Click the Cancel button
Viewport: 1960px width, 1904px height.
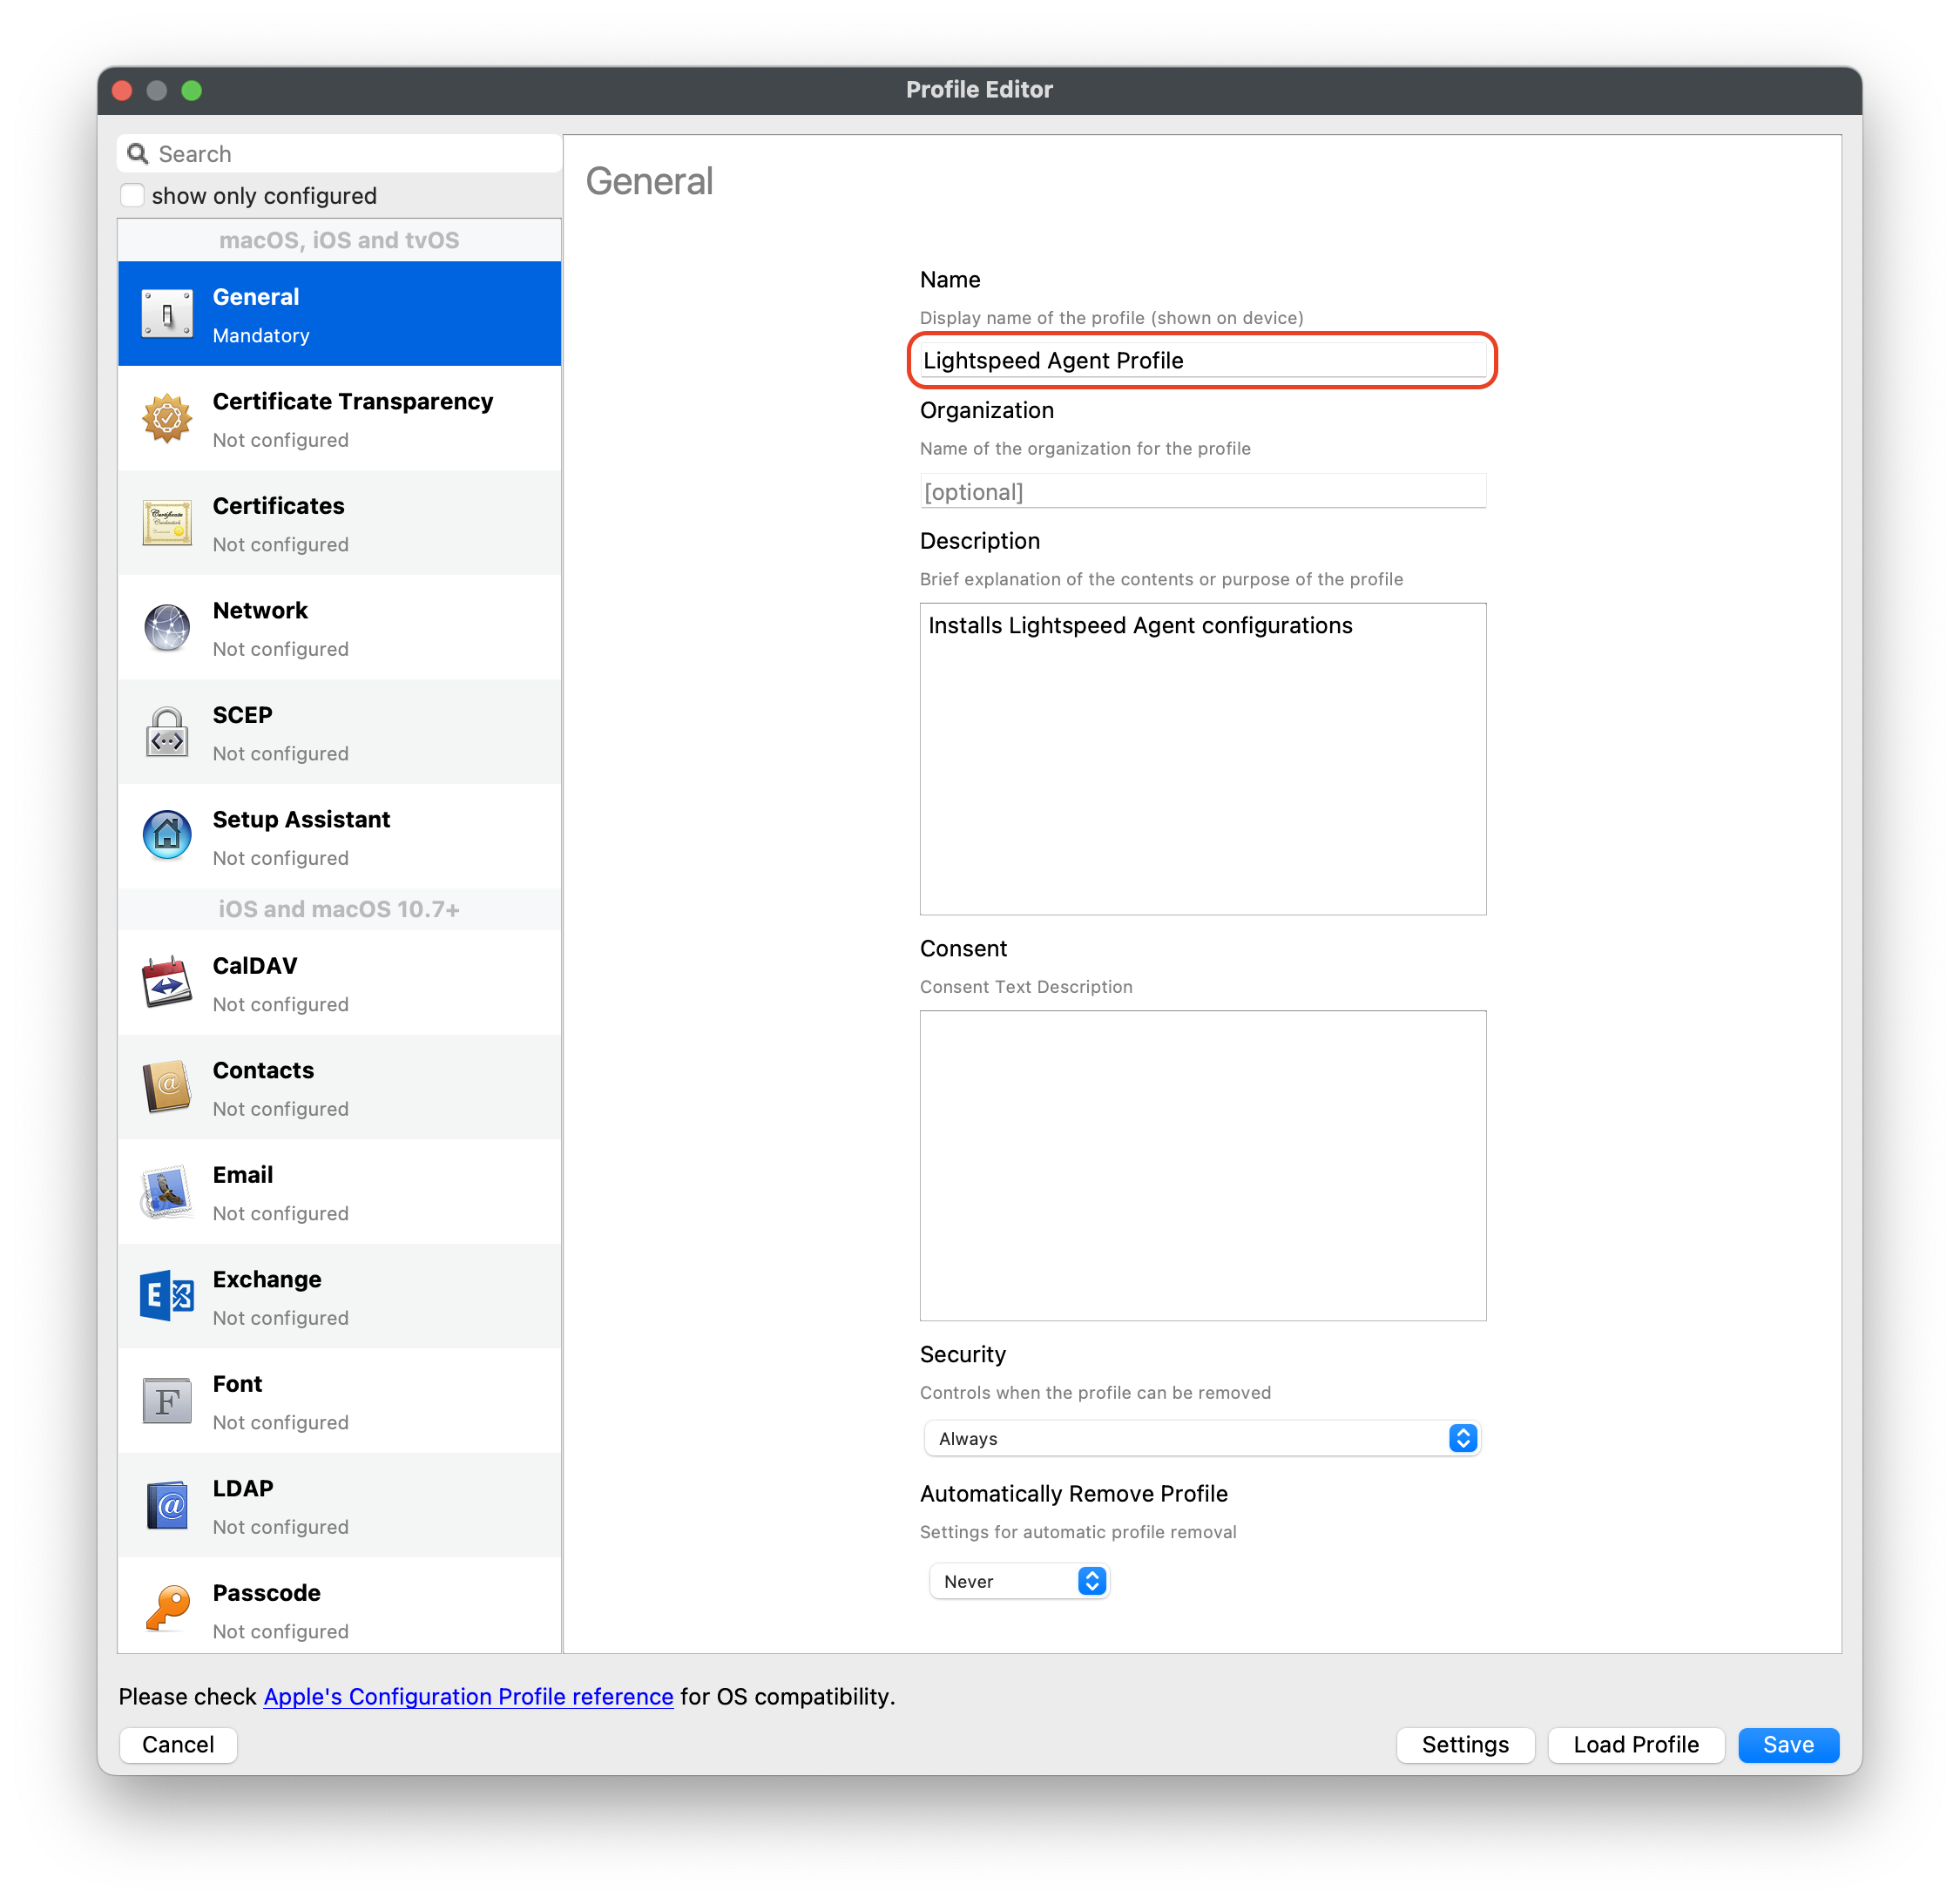point(178,1745)
